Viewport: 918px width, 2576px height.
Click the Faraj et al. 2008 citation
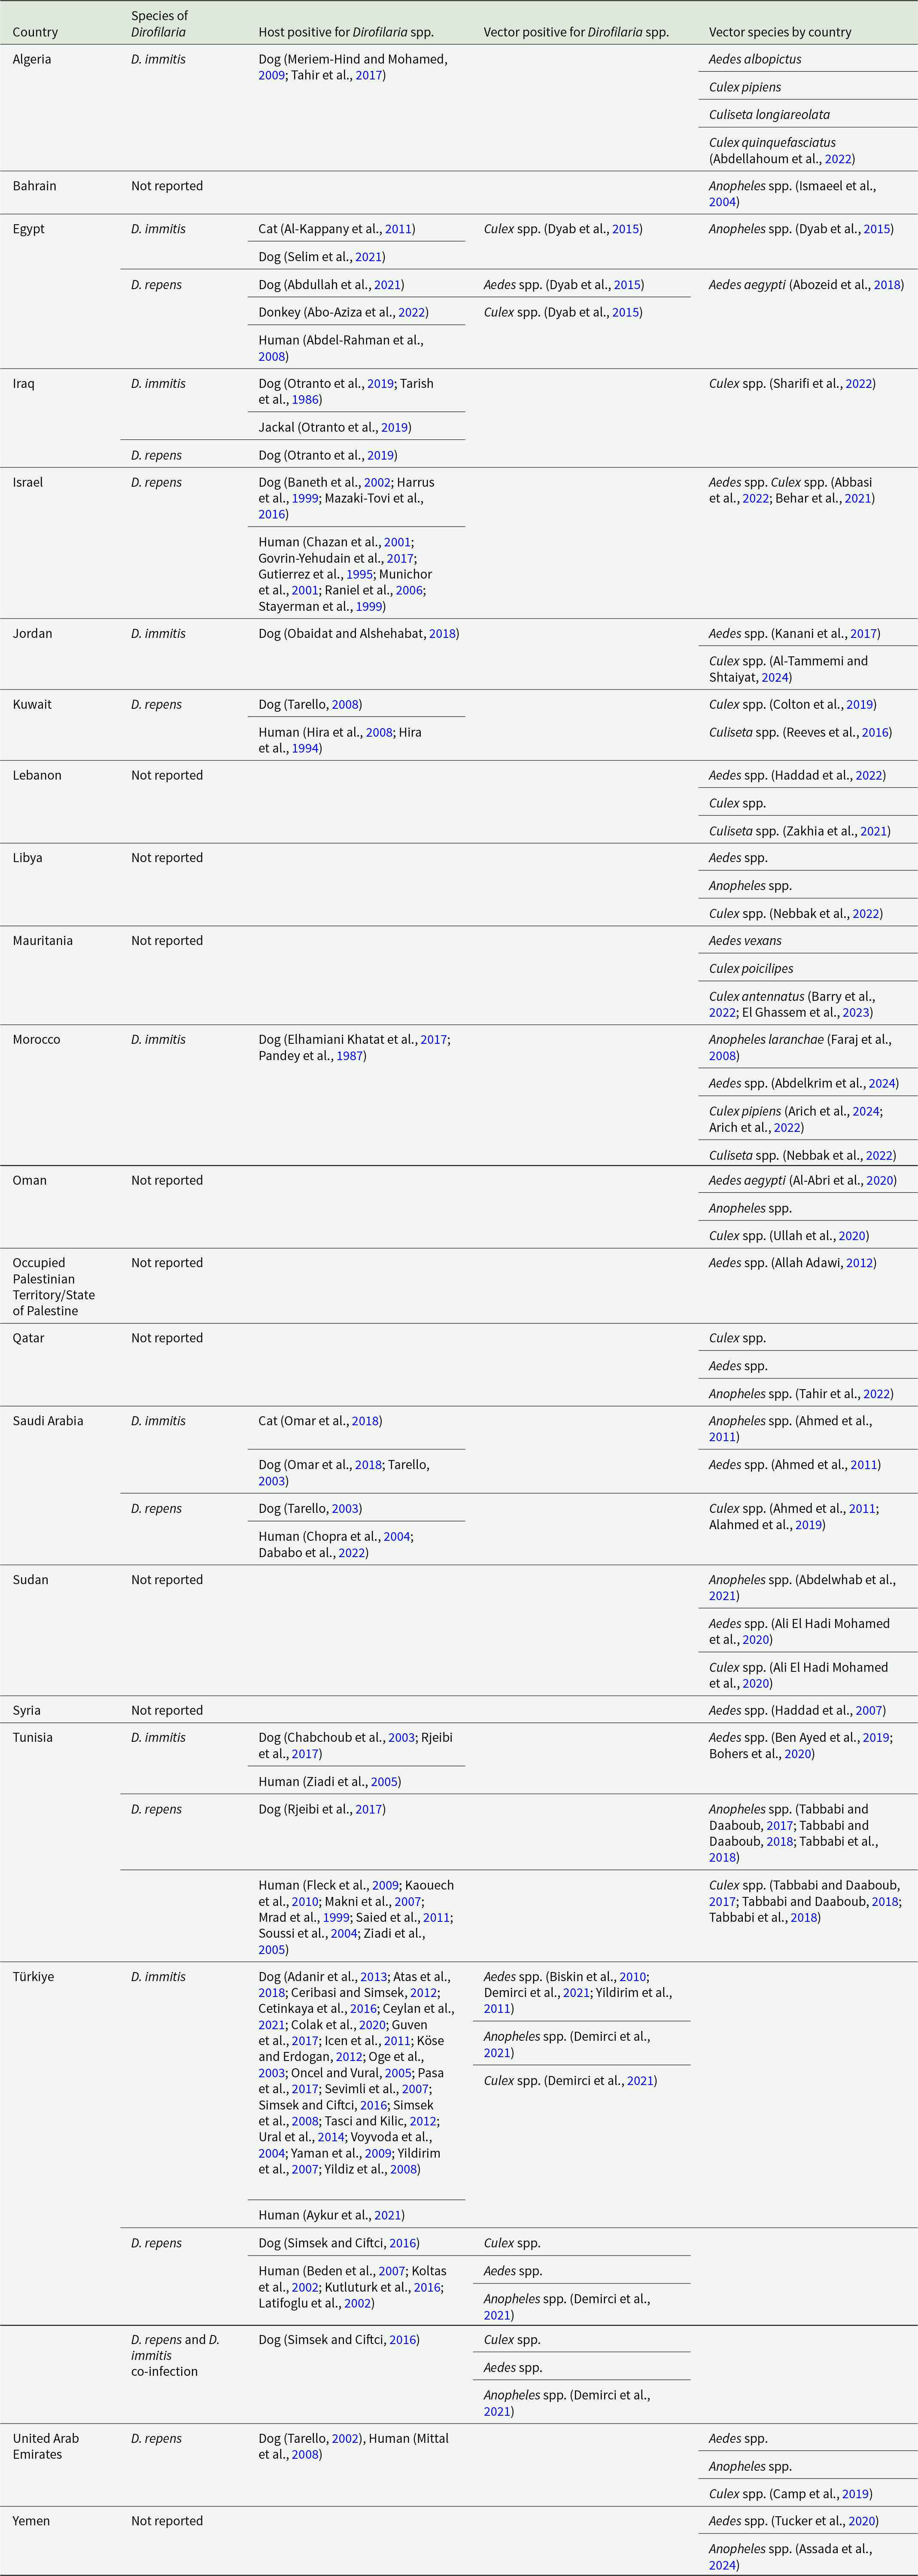click(x=722, y=1055)
